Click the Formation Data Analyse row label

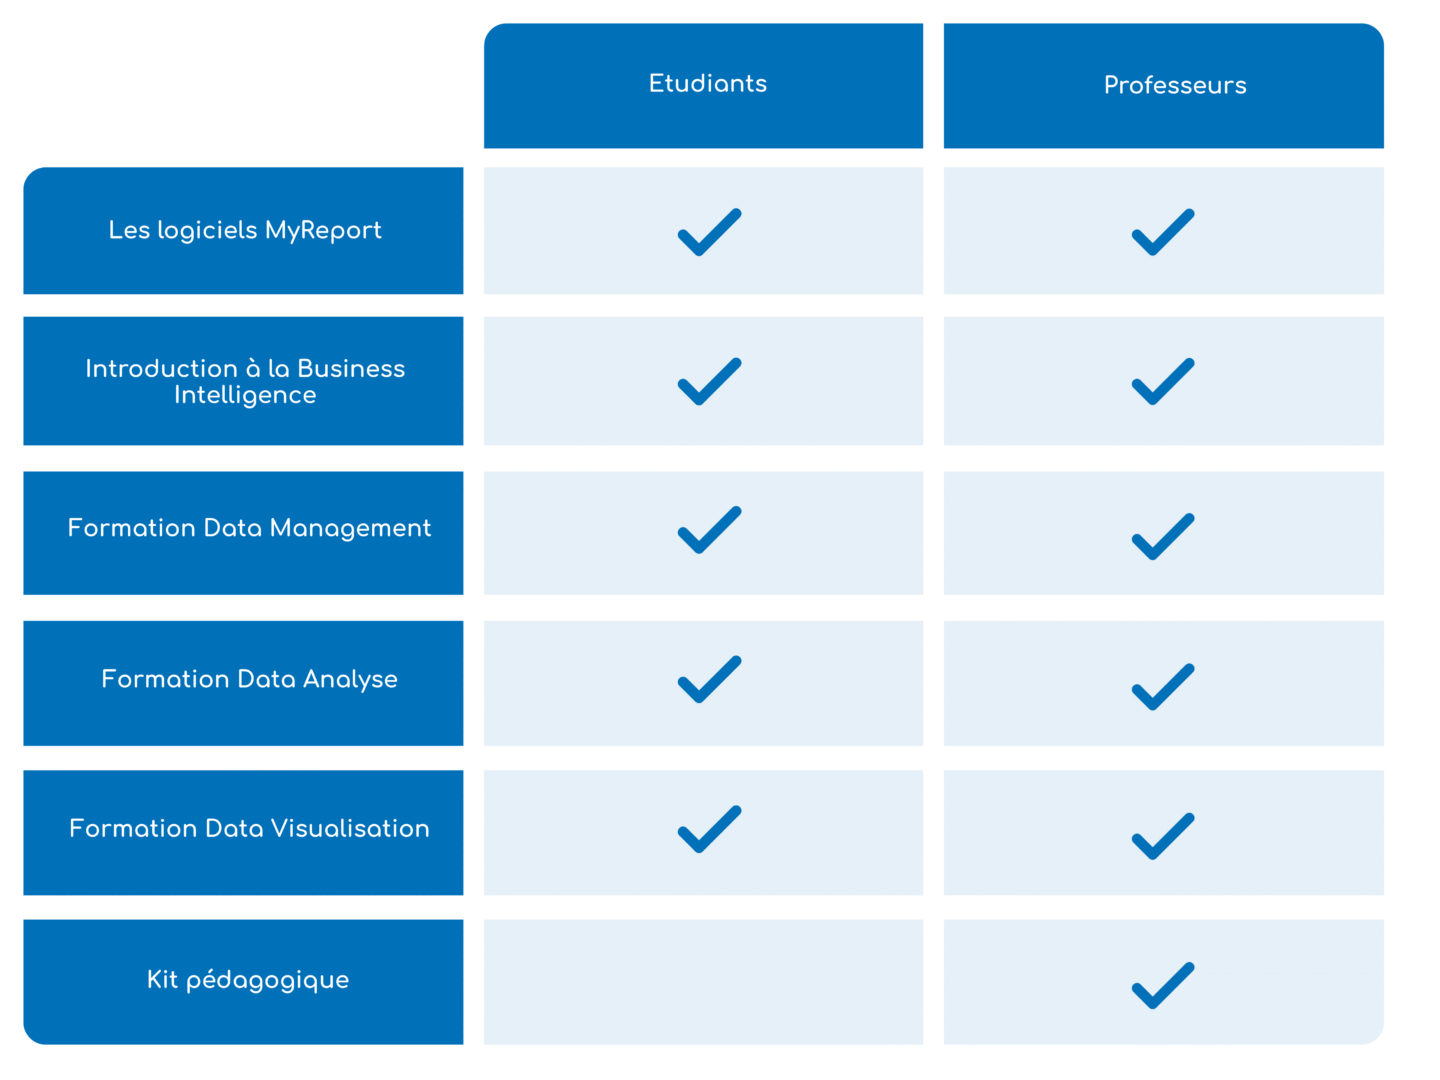click(x=243, y=683)
